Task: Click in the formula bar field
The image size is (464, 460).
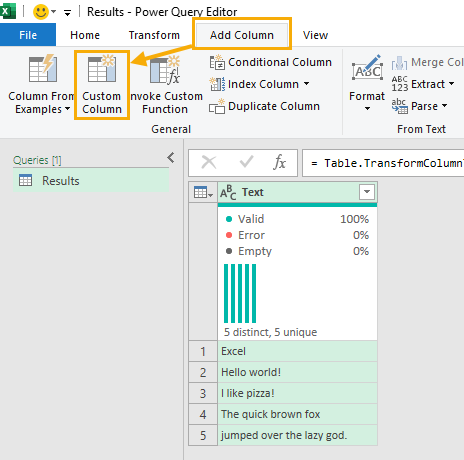Action: click(x=383, y=163)
